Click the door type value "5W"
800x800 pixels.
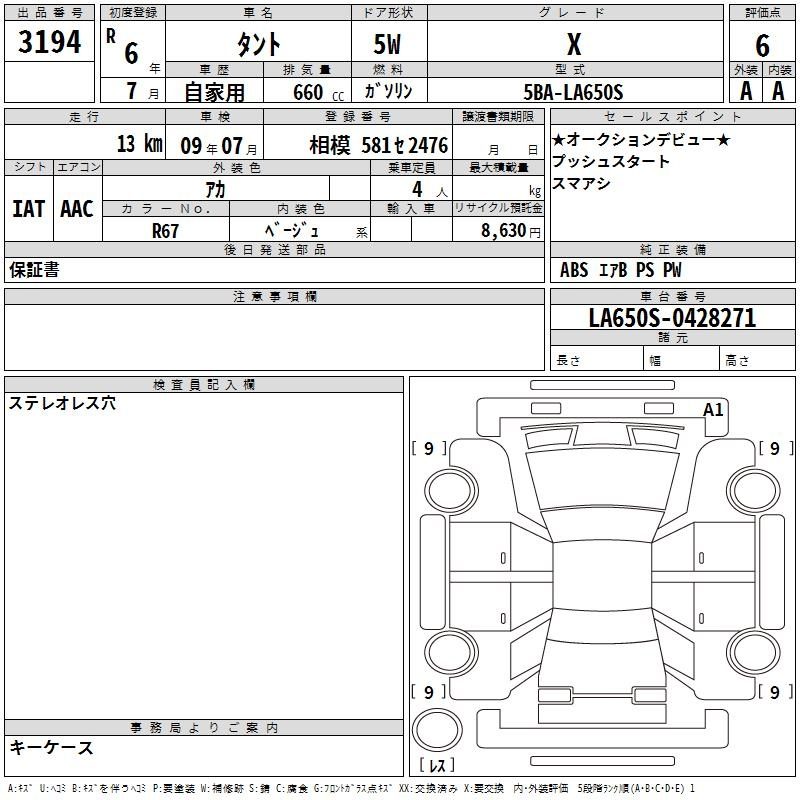(x=387, y=44)
